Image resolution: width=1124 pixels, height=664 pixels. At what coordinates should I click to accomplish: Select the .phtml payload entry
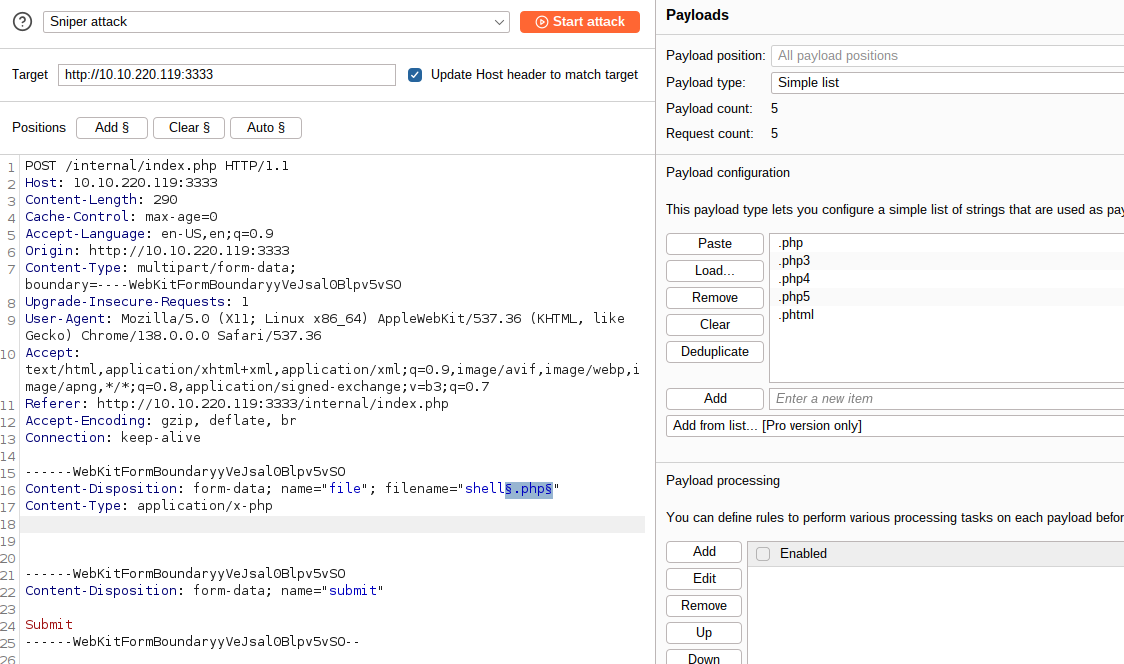946,315
